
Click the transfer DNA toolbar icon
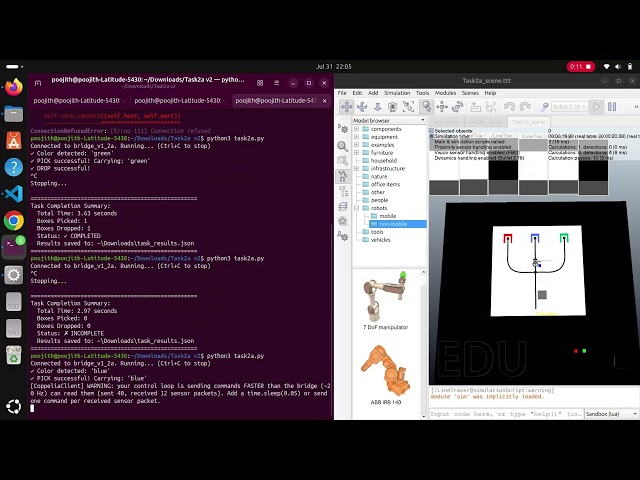[491, 107]
